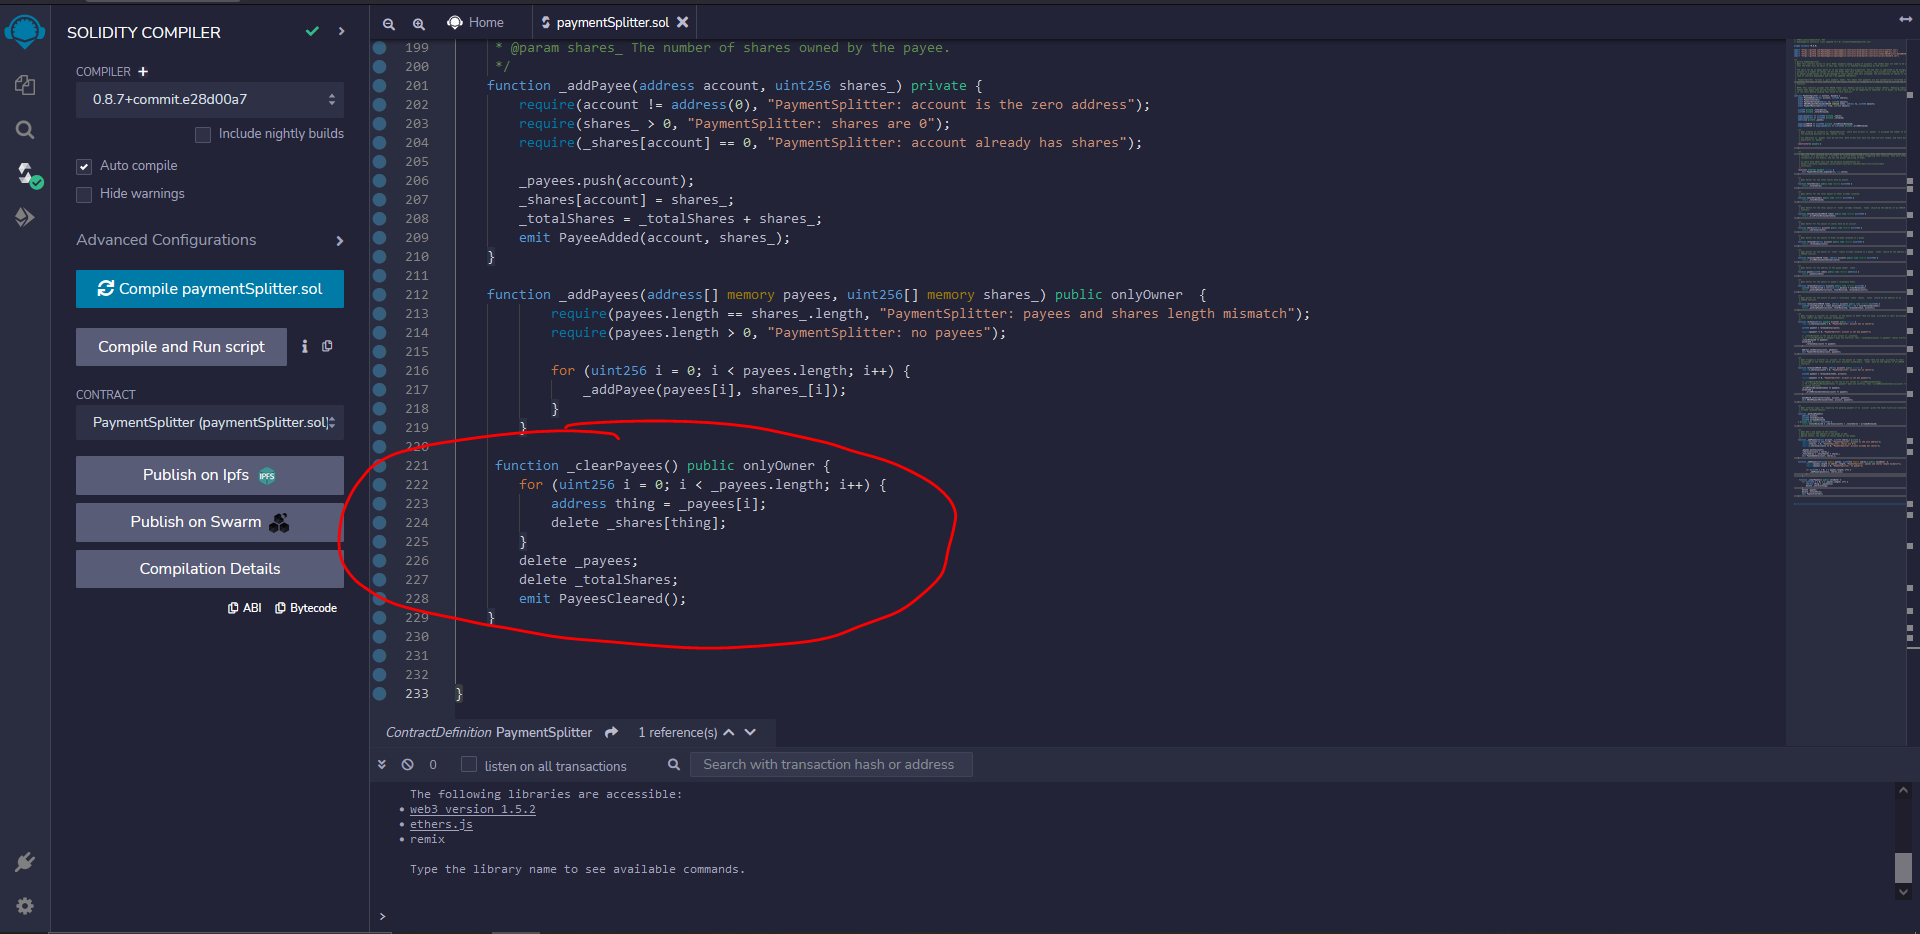Click 'ContractDefinition PaymentSplitter' label
1920x934 pixels.
click(x=489, y=733)
